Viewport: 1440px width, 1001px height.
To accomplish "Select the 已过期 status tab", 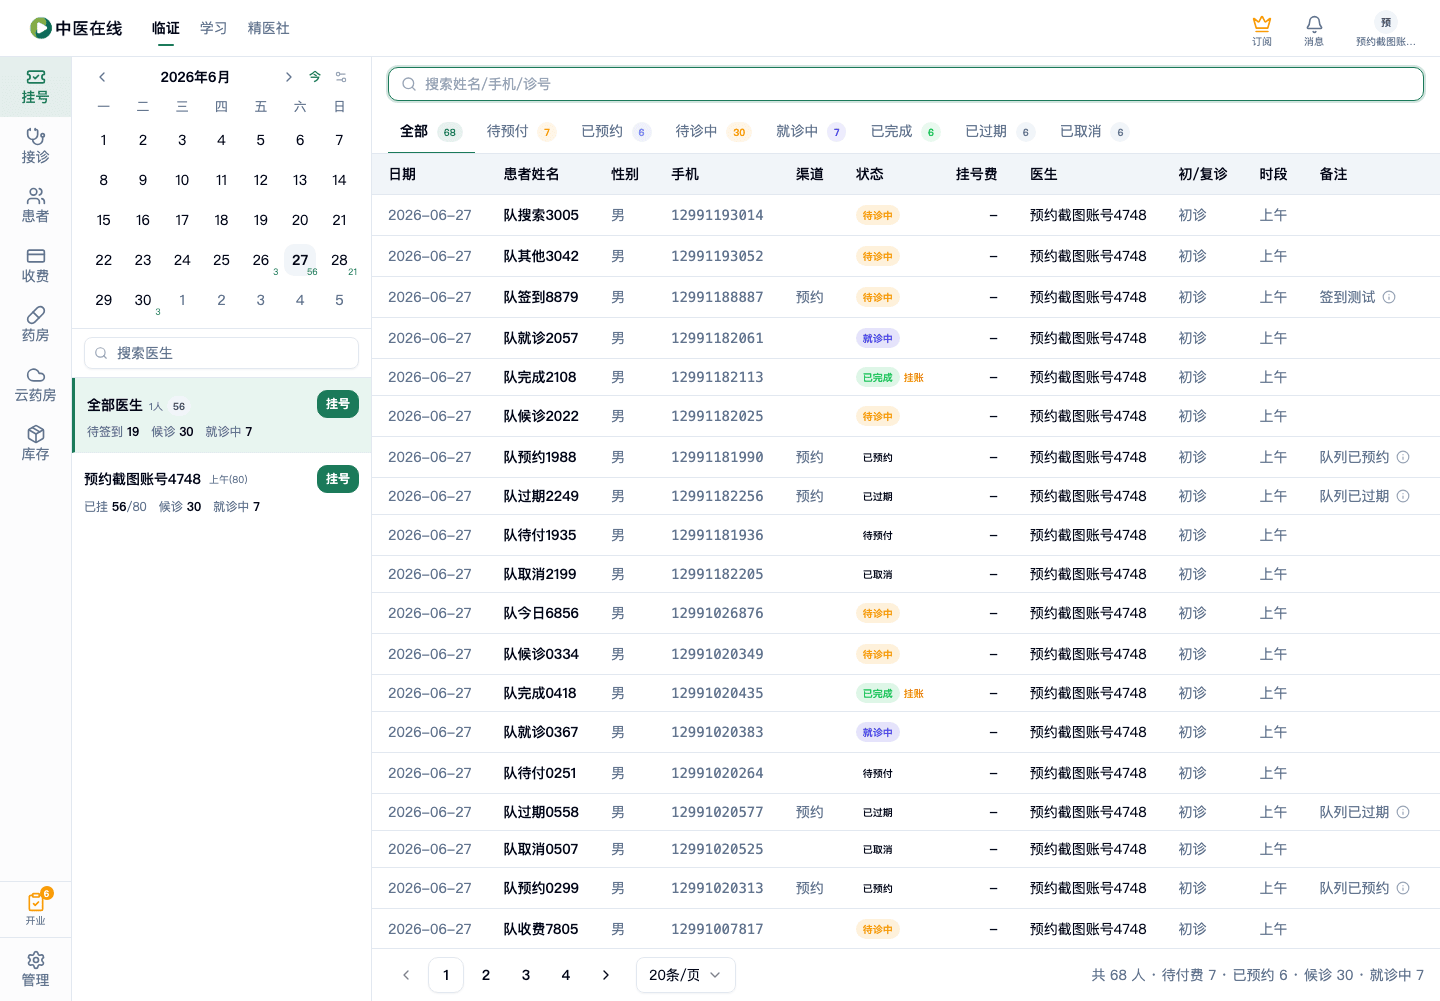I will (x=1000, y=131).
